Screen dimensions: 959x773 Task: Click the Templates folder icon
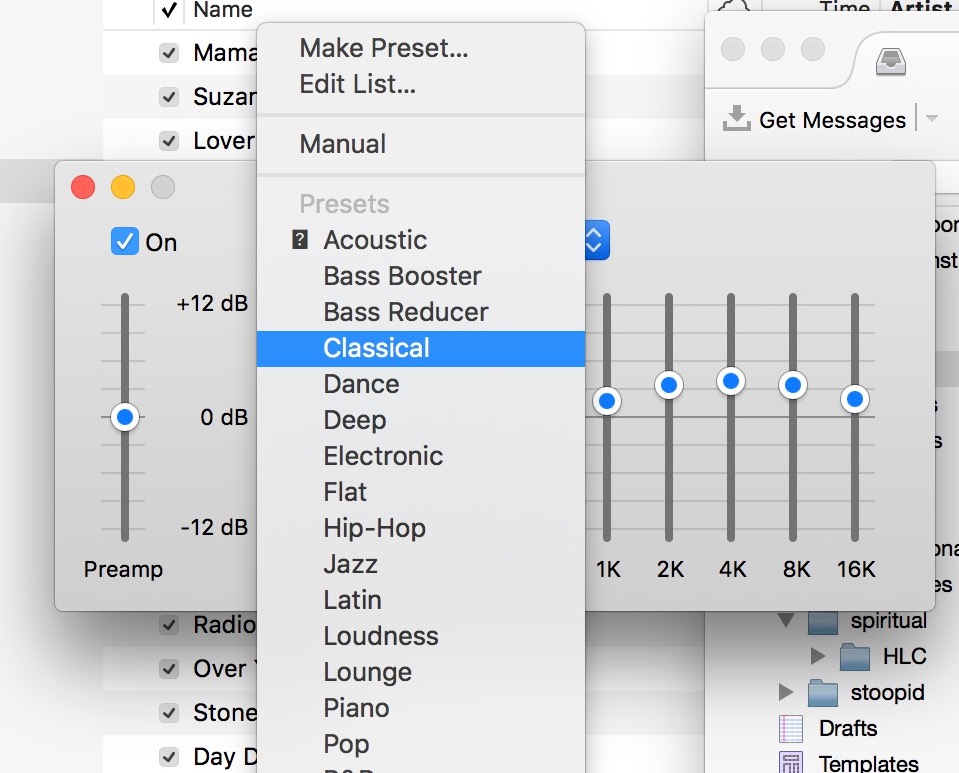coord(791,763)
